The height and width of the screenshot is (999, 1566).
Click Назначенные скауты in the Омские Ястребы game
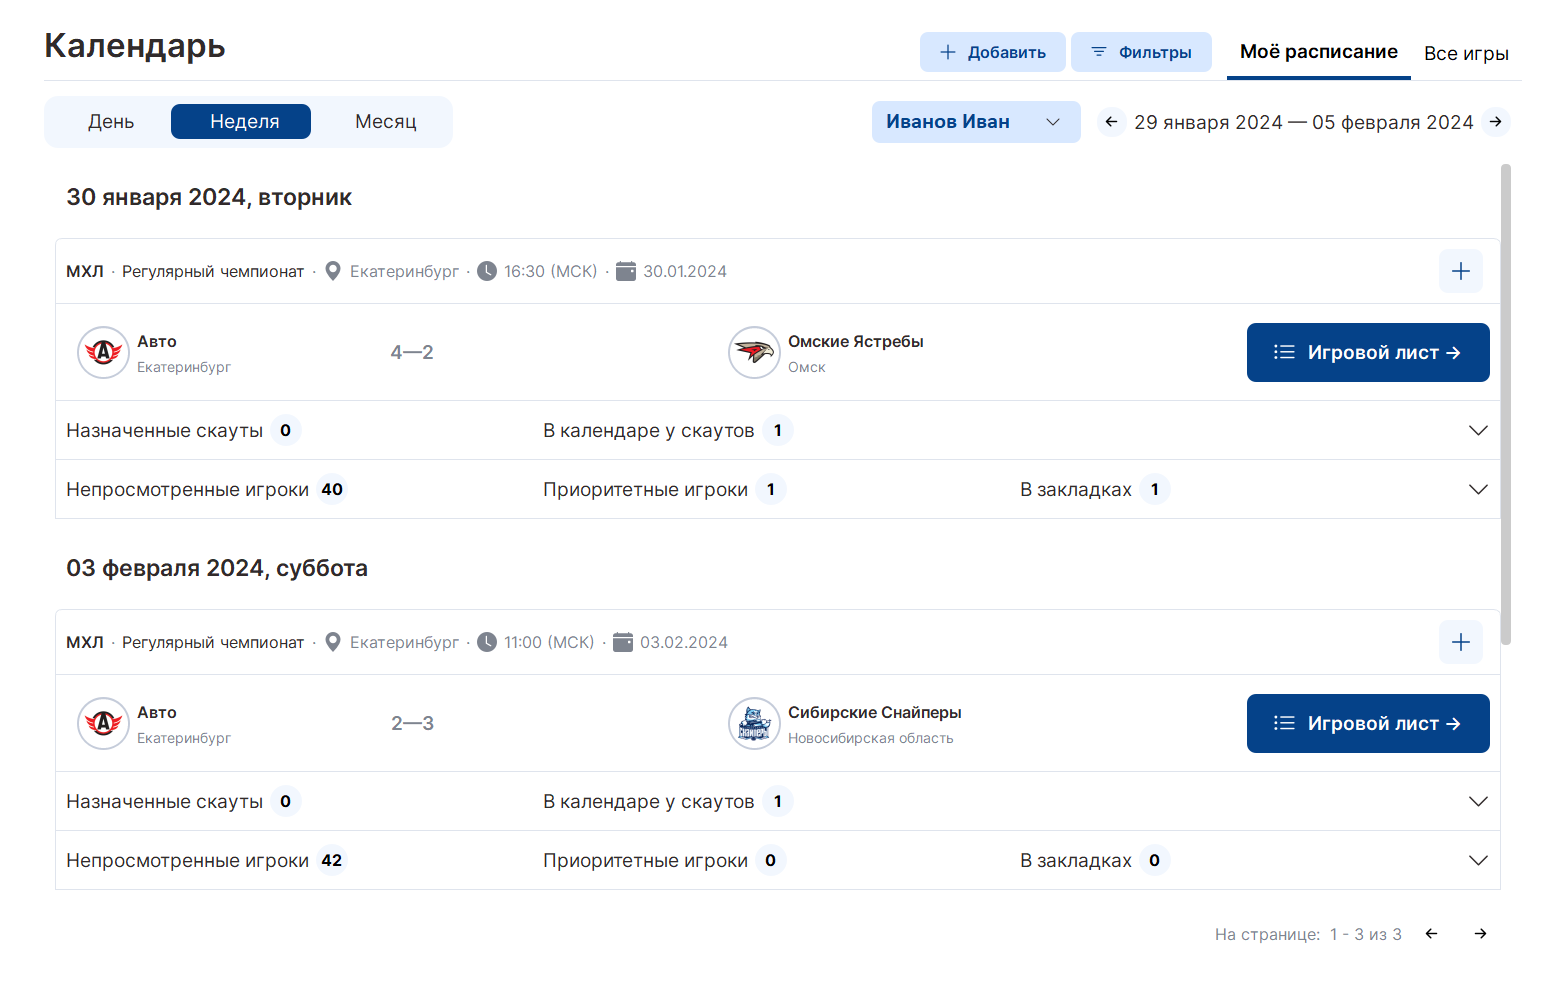pyautogui.click(x=183, y=430)
